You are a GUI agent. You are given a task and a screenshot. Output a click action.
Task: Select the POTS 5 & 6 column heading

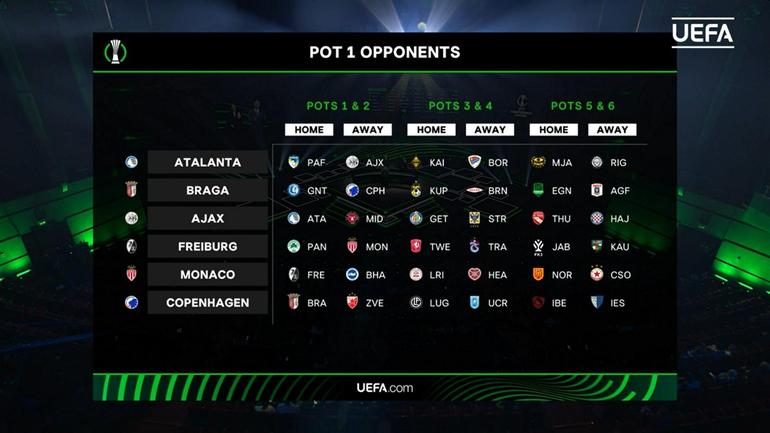(x=582, y=106)
